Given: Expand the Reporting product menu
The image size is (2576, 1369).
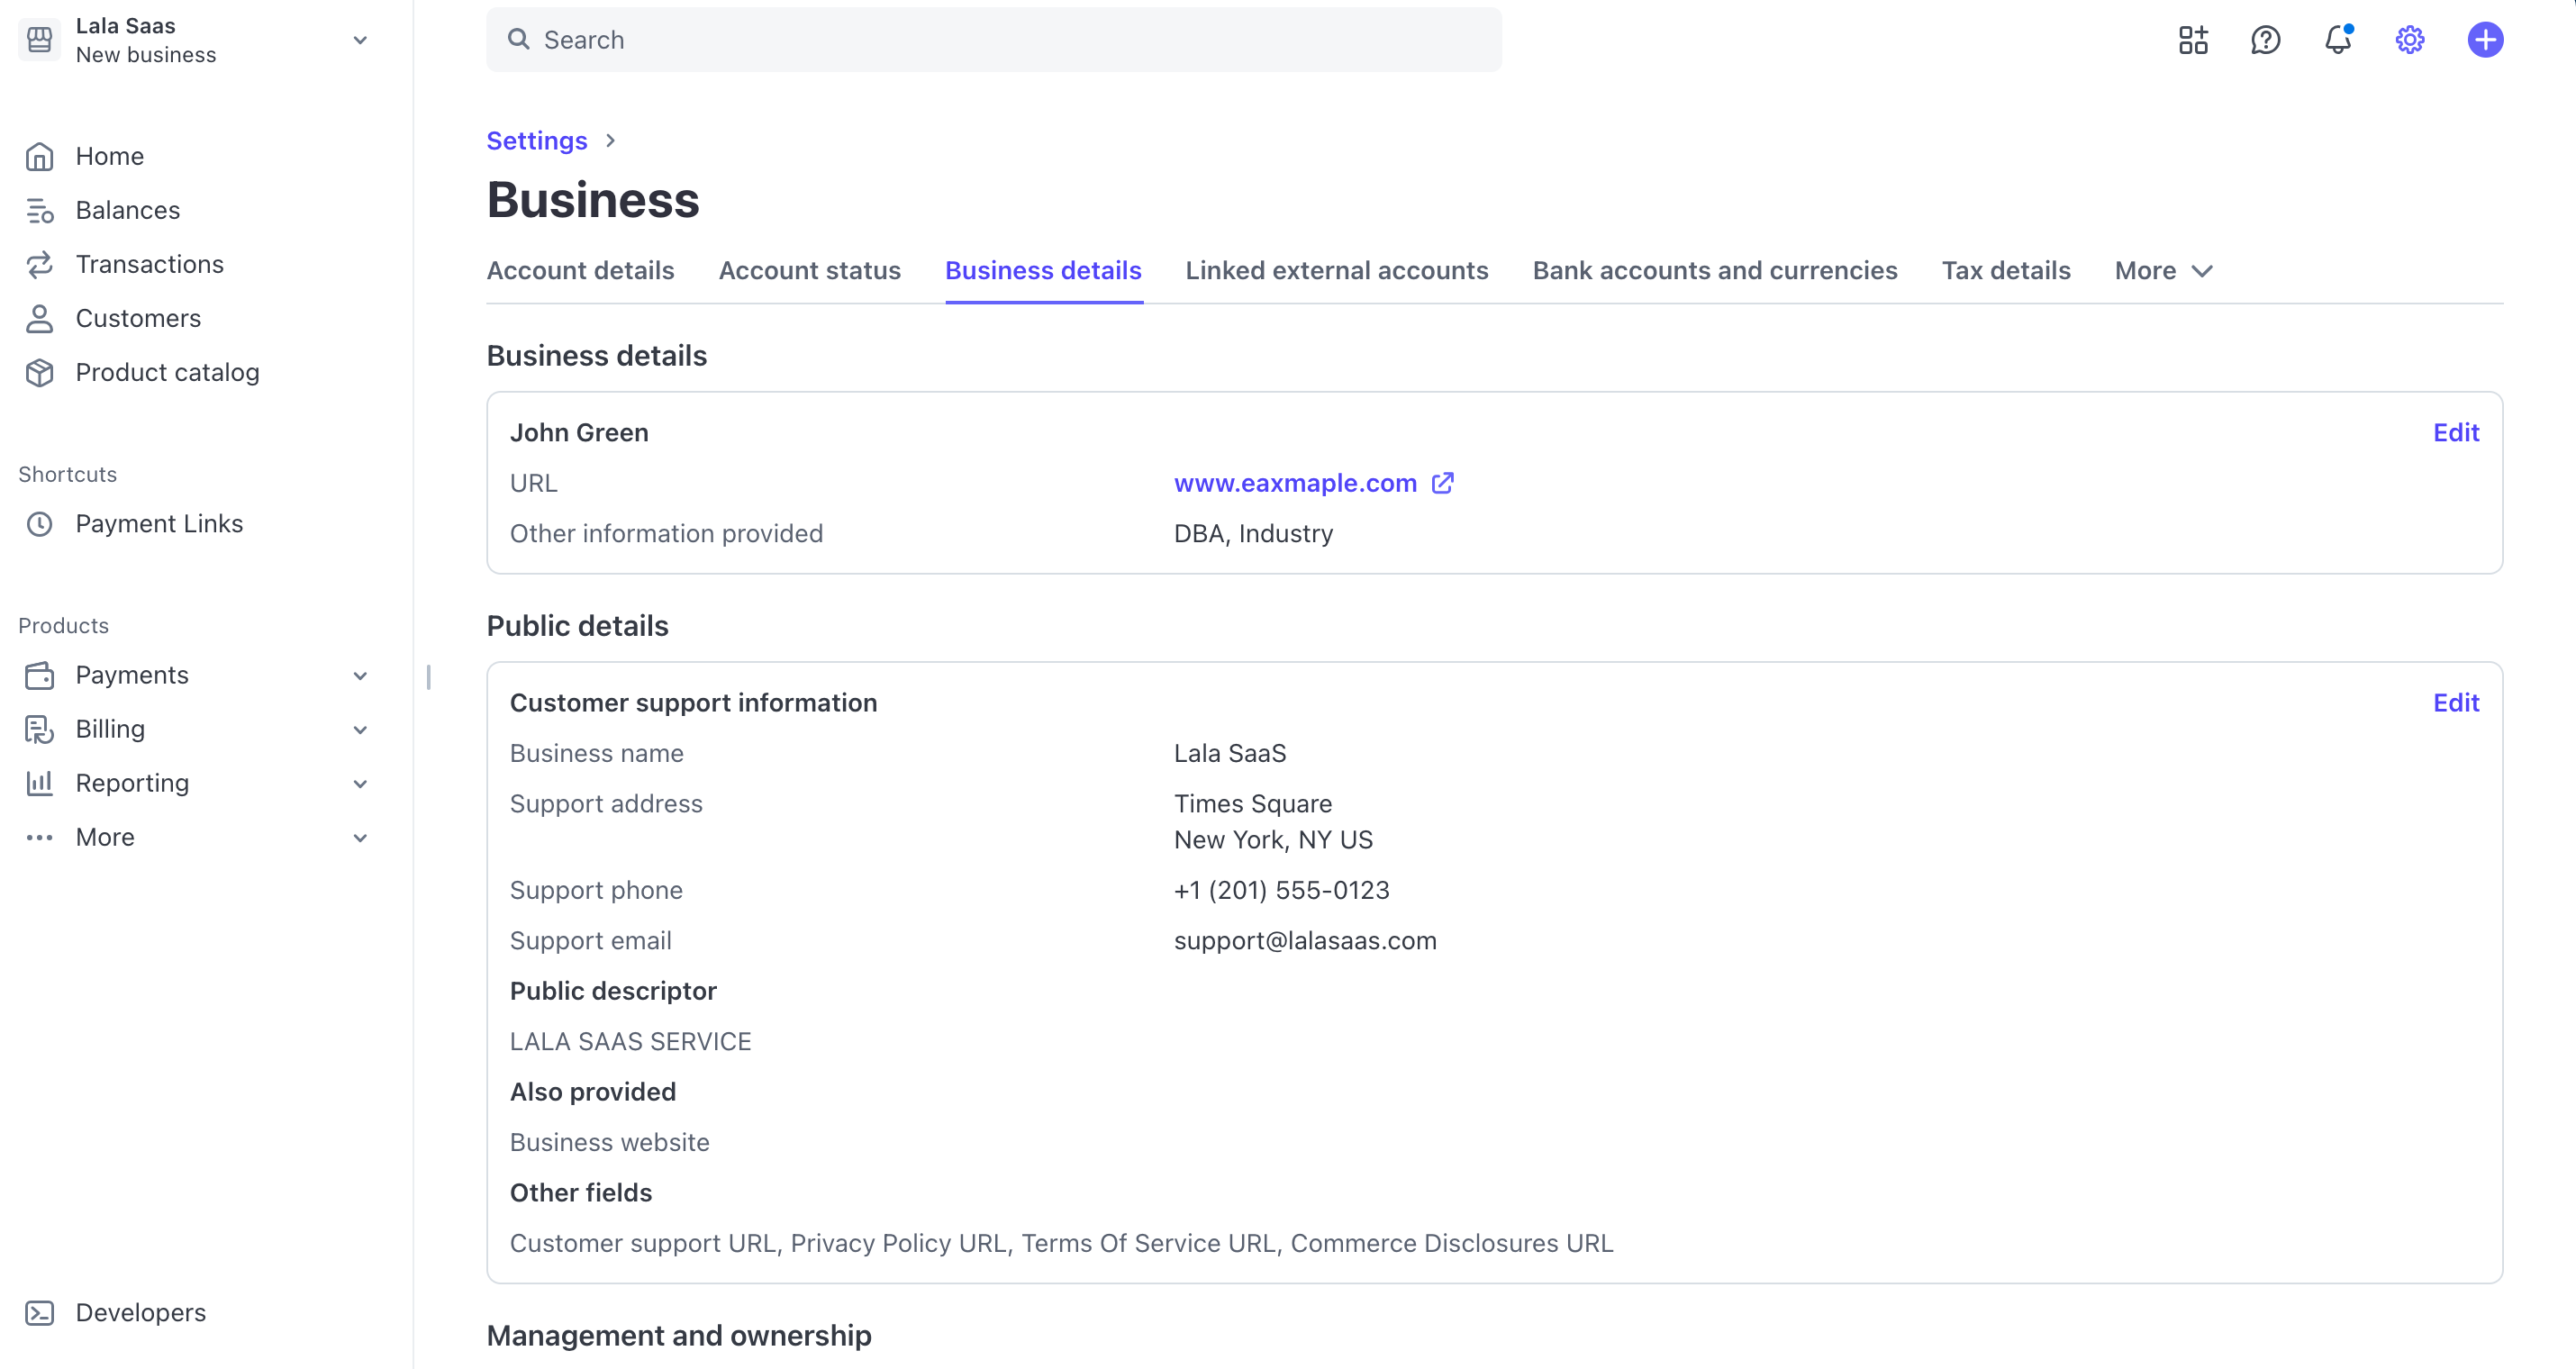Looking at the screenshot, I should 360,784.
